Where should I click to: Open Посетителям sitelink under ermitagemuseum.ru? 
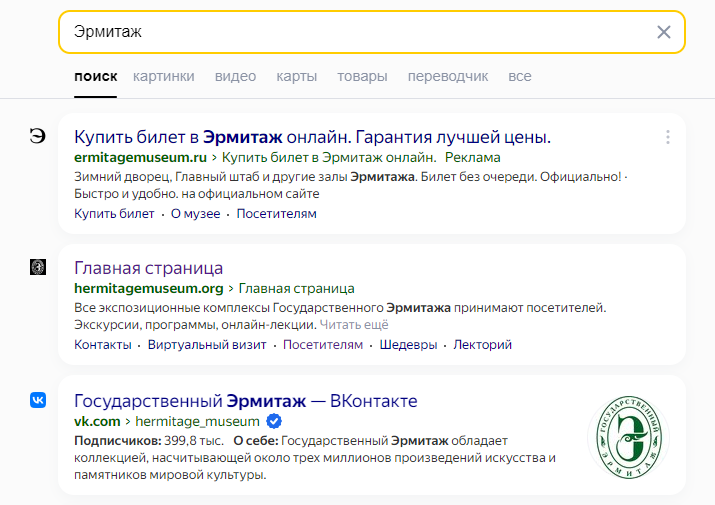coord(276,213)
